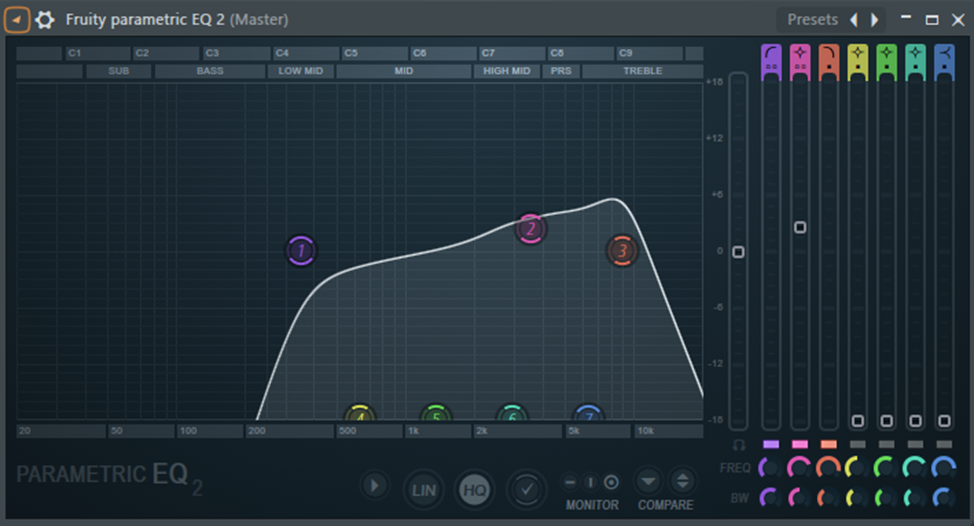Select the purple band 1 node on the graph

[x=301, y=251]
